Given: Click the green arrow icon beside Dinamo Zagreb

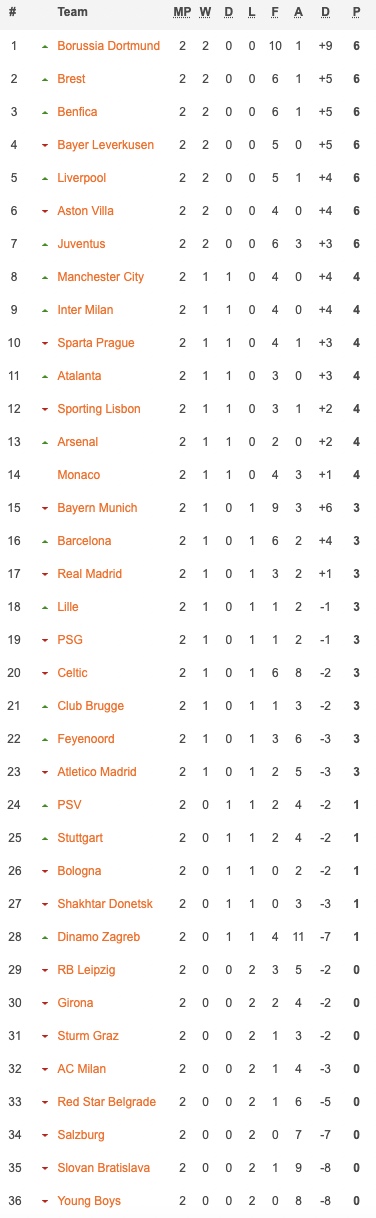Looking at the screenshot, I should 44,937.
